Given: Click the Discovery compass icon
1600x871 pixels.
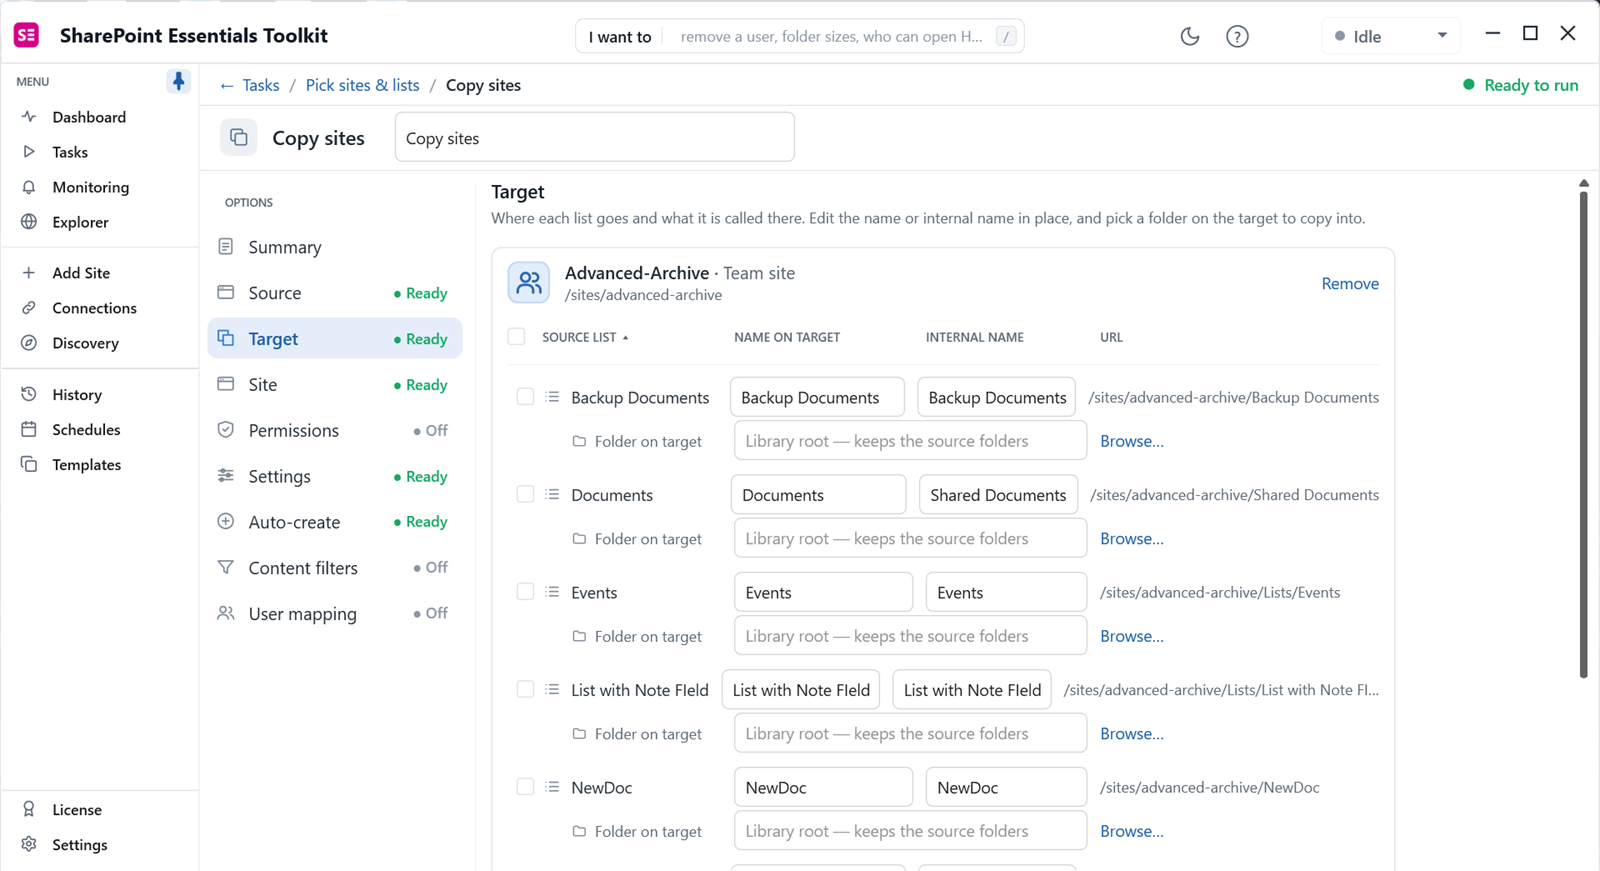Looking at the screenshot, I should [29, 343].
